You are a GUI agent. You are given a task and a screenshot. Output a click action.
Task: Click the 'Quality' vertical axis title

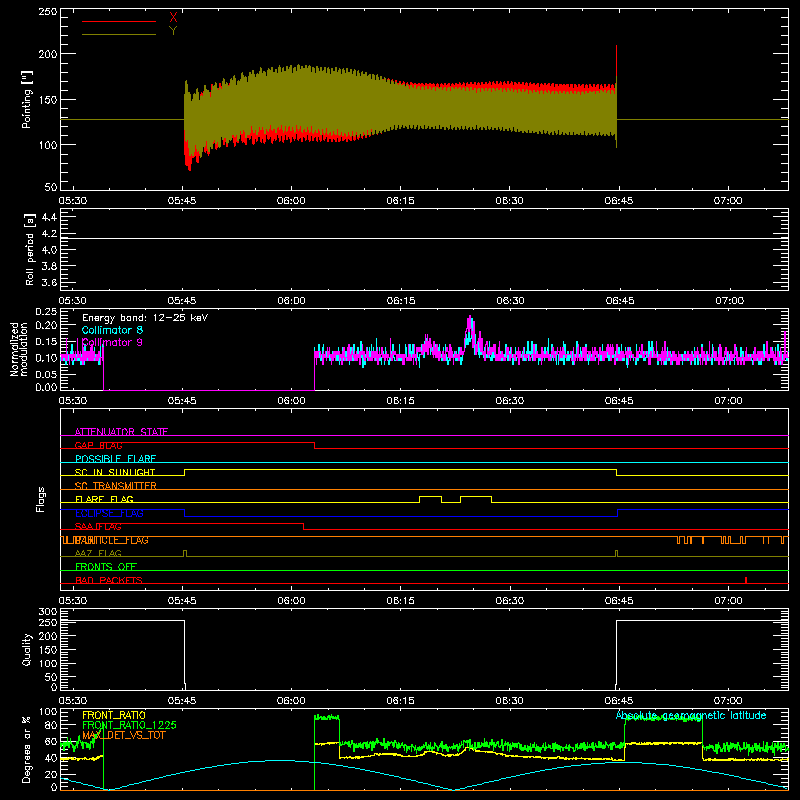click(27, 649)
